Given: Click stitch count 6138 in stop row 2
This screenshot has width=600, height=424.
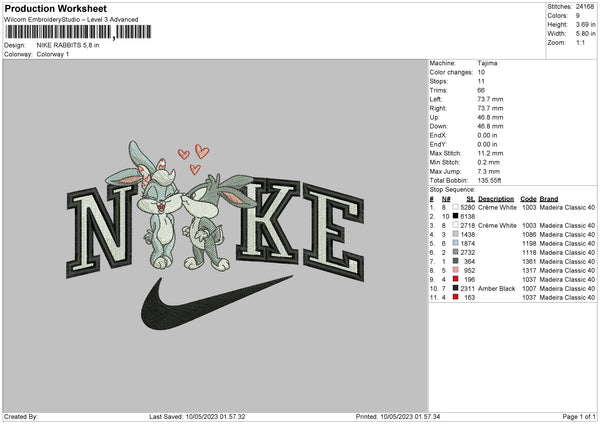Looking at the screenshot, I should [x=468, y=217].
